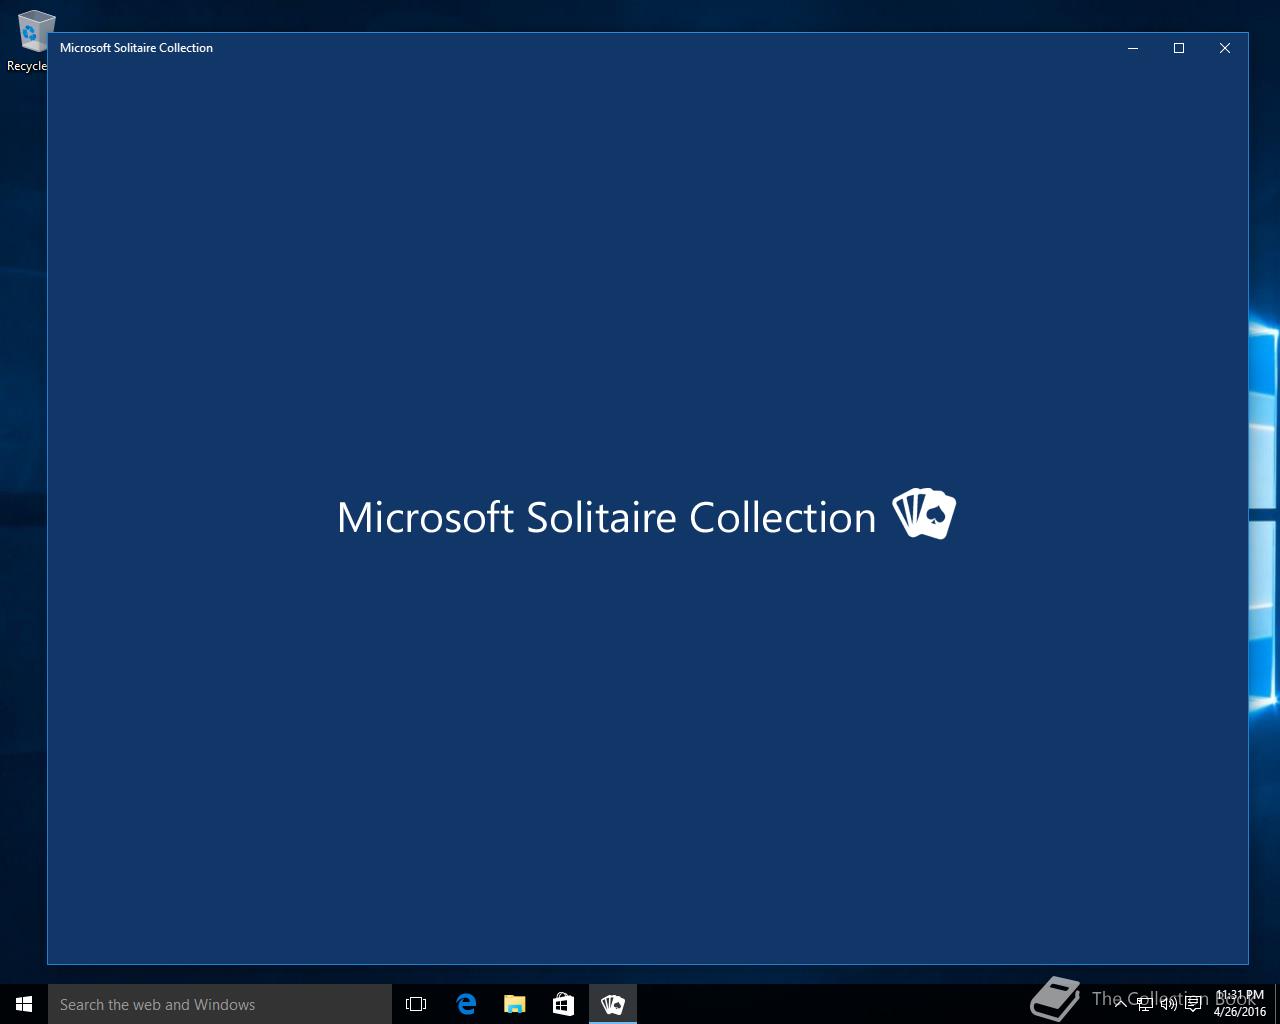Open the network status tray icon
The image size is (1280, 1024).
1145,1004
